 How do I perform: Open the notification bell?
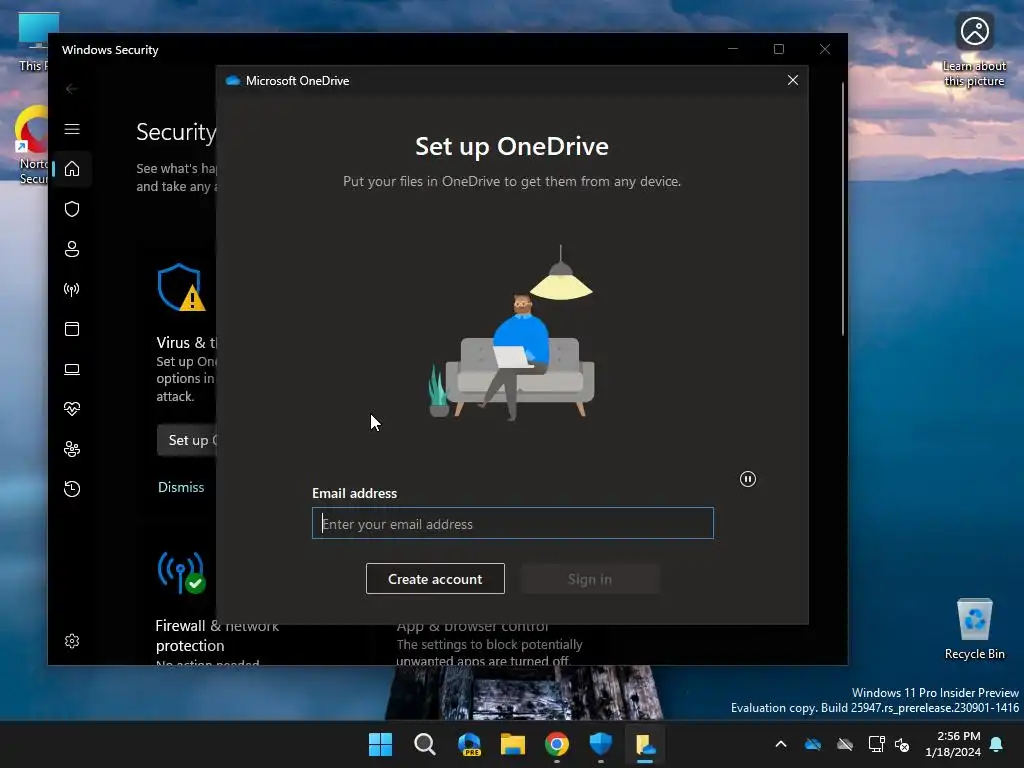[997, 744]
